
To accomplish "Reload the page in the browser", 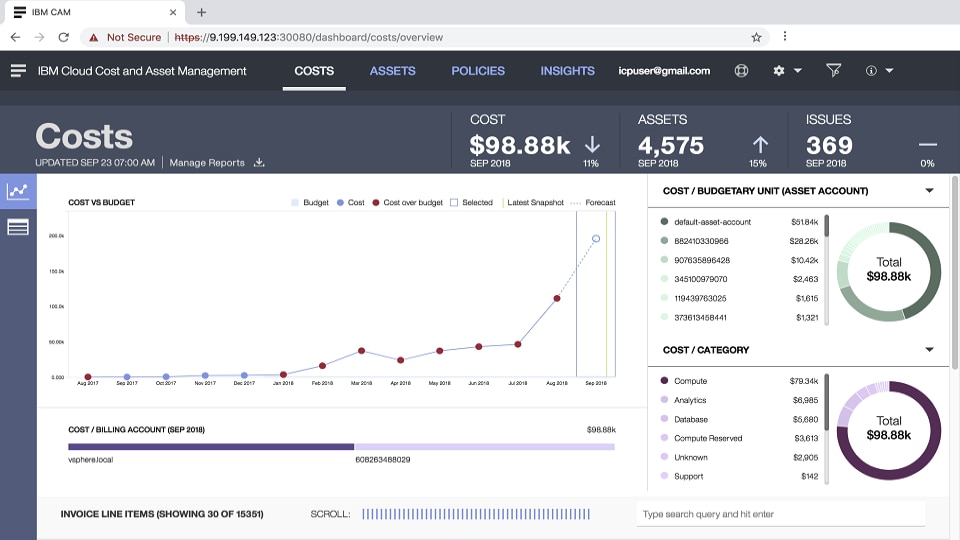I will pyautogui.click(x=64, y=37).
